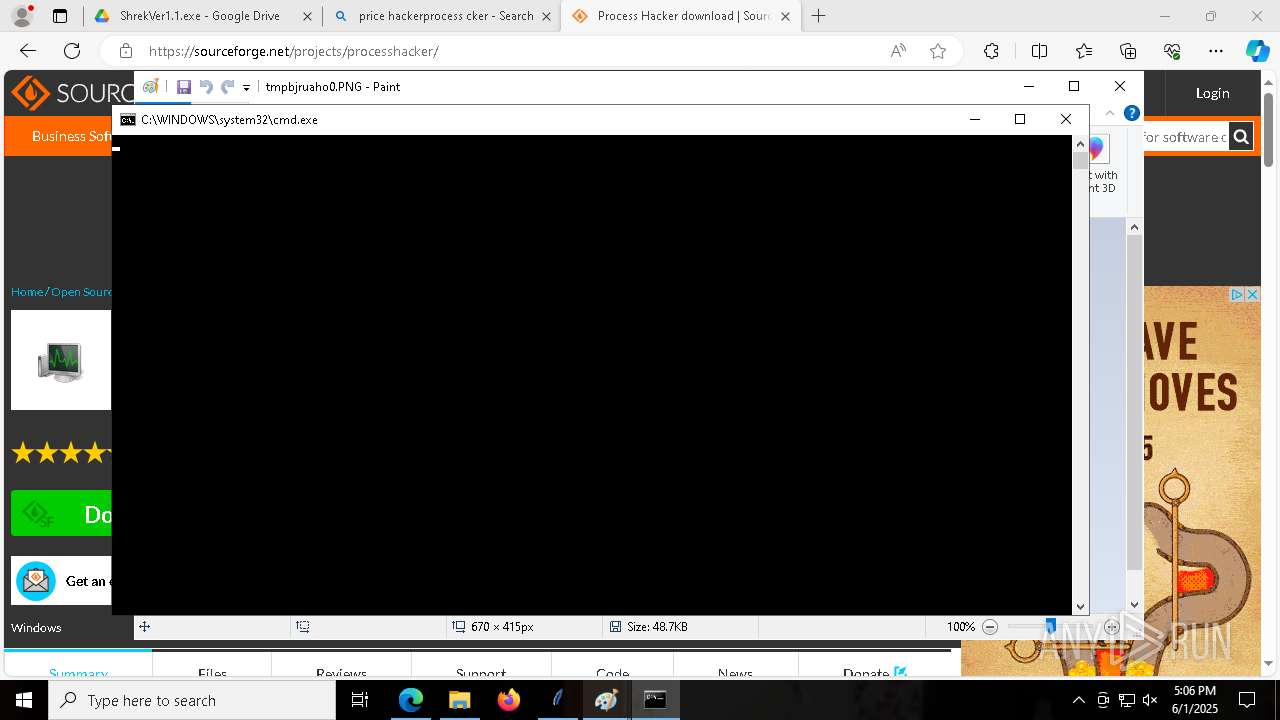Click the SourceForge software search field
Screen dimensions: 1280x720
1185,137
